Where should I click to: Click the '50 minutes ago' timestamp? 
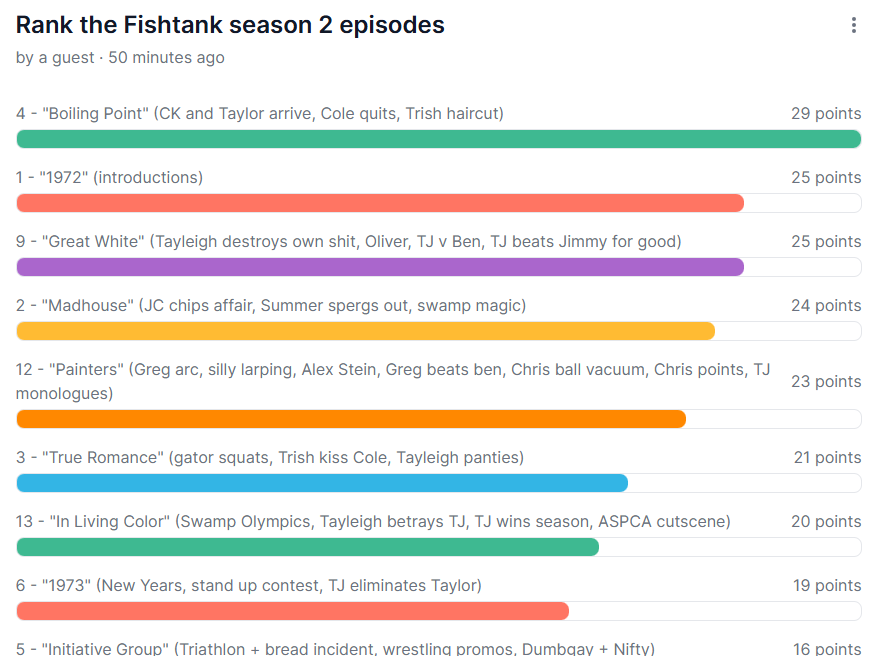pos(166,58)
